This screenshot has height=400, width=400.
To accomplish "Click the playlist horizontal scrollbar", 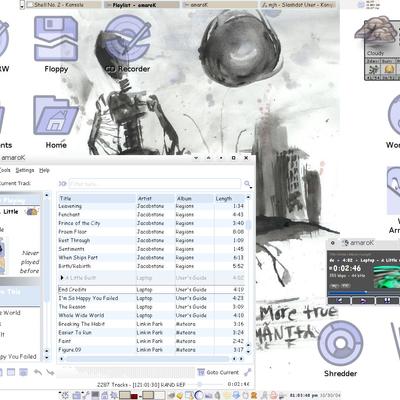I will [x=147, y=359].
